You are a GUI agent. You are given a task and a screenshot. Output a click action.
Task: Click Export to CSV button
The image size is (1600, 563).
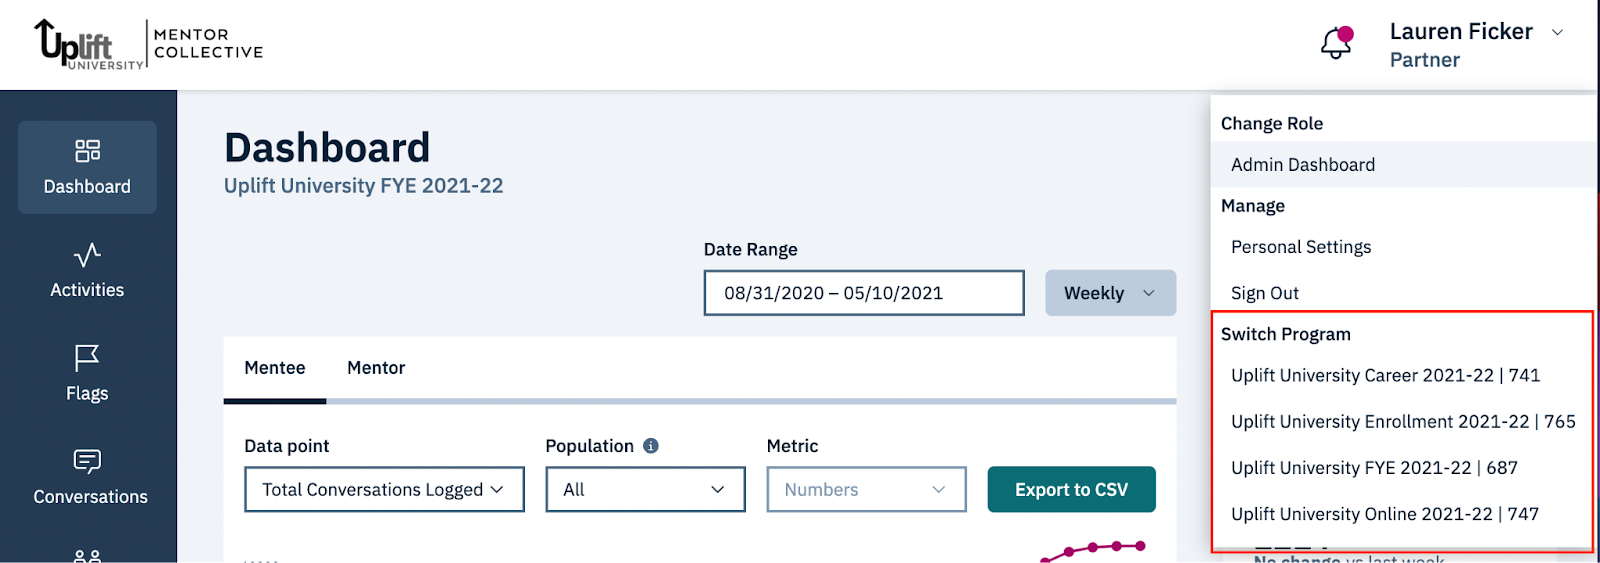1071,489
